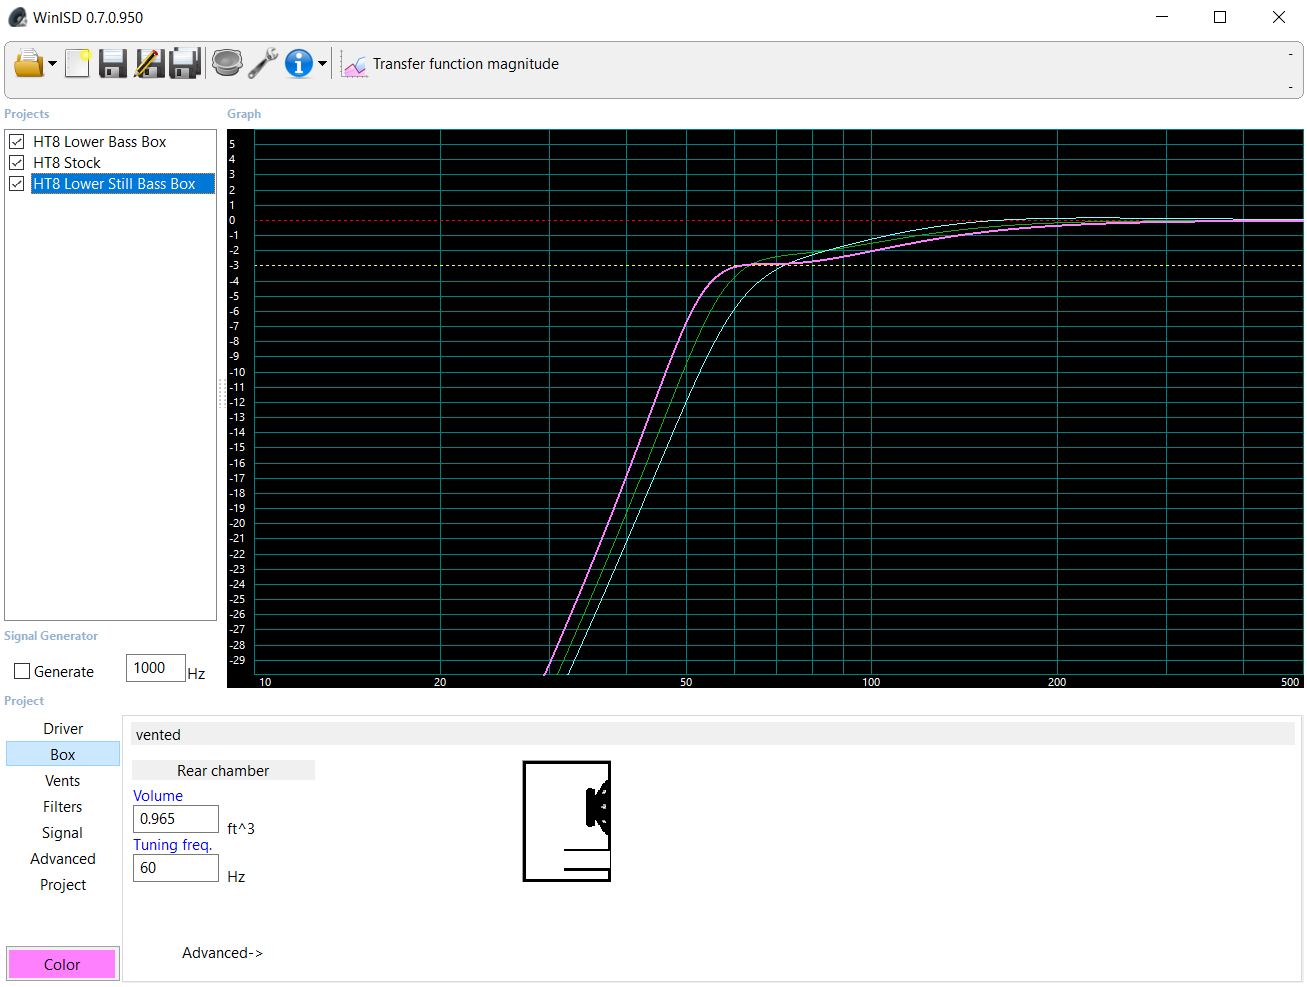The image size is (1307, 987).
Task: Click the Hz unit beside tuning frequency
Action: 236,877
